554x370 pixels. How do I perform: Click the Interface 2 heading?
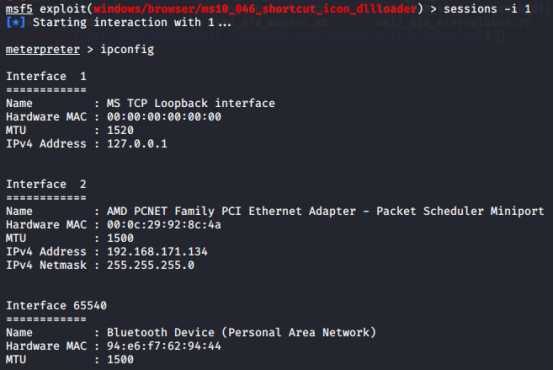[46, 184]
